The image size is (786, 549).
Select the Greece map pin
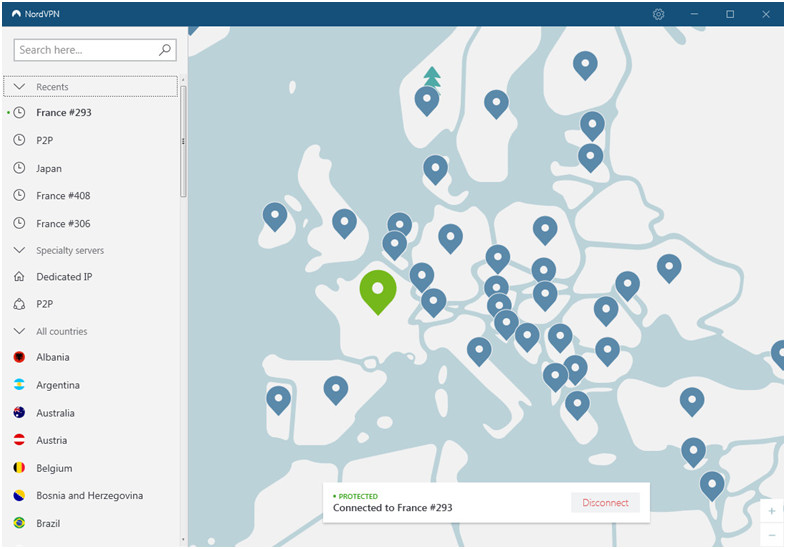pos(577,405)
